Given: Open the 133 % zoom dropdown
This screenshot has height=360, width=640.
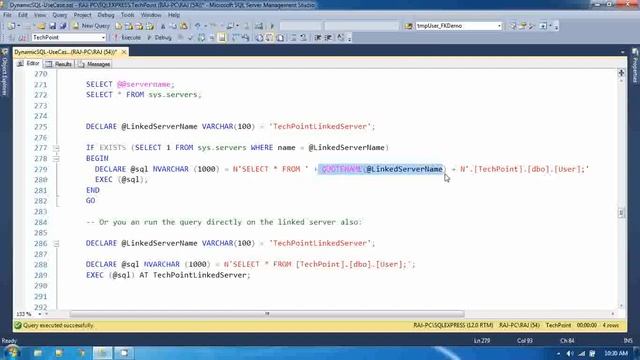Looking at the screenshot, I should tap(40, 314).
